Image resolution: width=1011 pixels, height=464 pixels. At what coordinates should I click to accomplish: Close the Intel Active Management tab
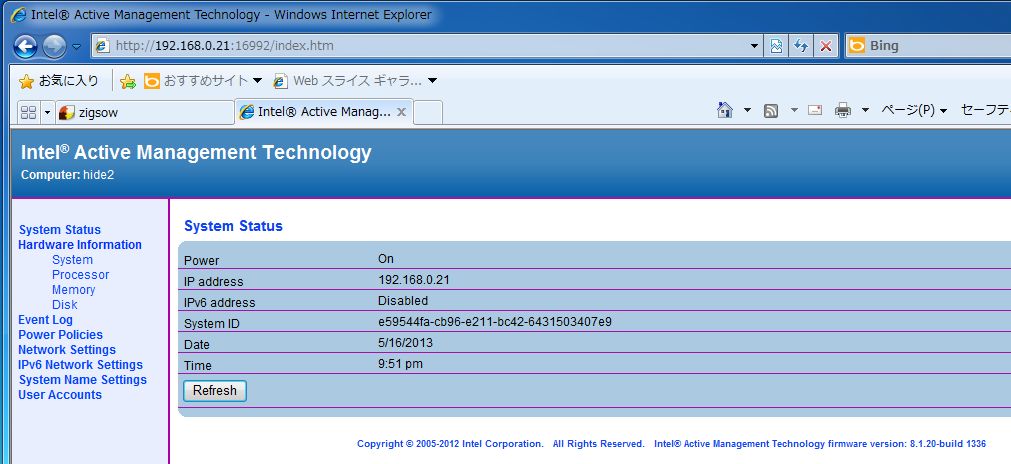click(401, 112)
